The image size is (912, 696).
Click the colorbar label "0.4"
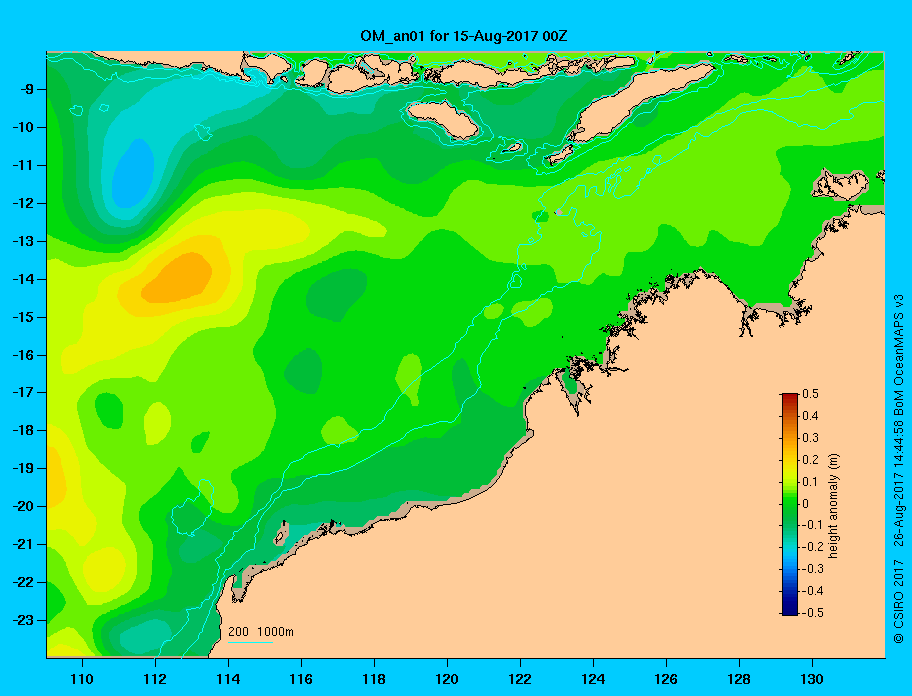click(810, 416)
